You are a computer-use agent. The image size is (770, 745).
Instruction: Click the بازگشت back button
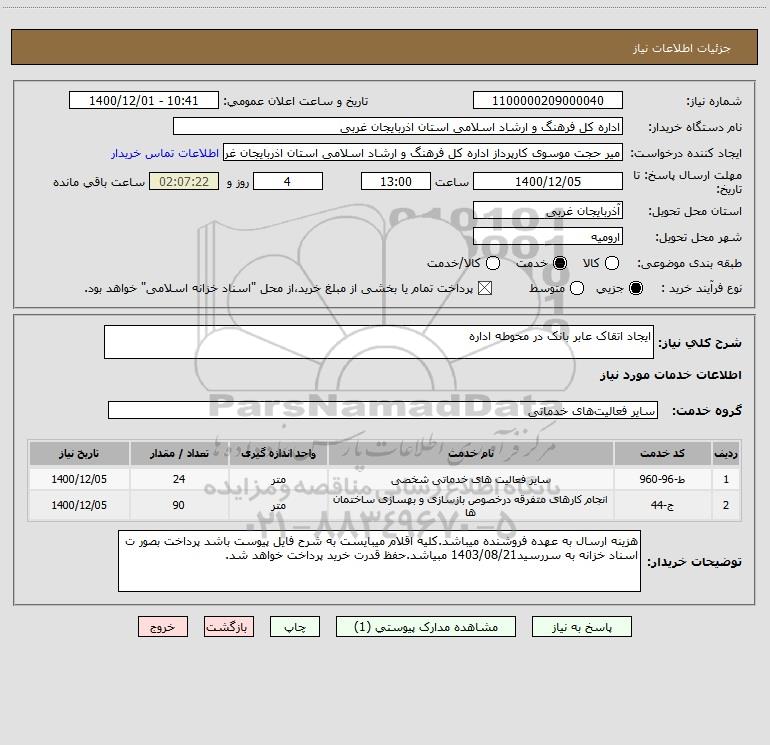tap(229, 627)
